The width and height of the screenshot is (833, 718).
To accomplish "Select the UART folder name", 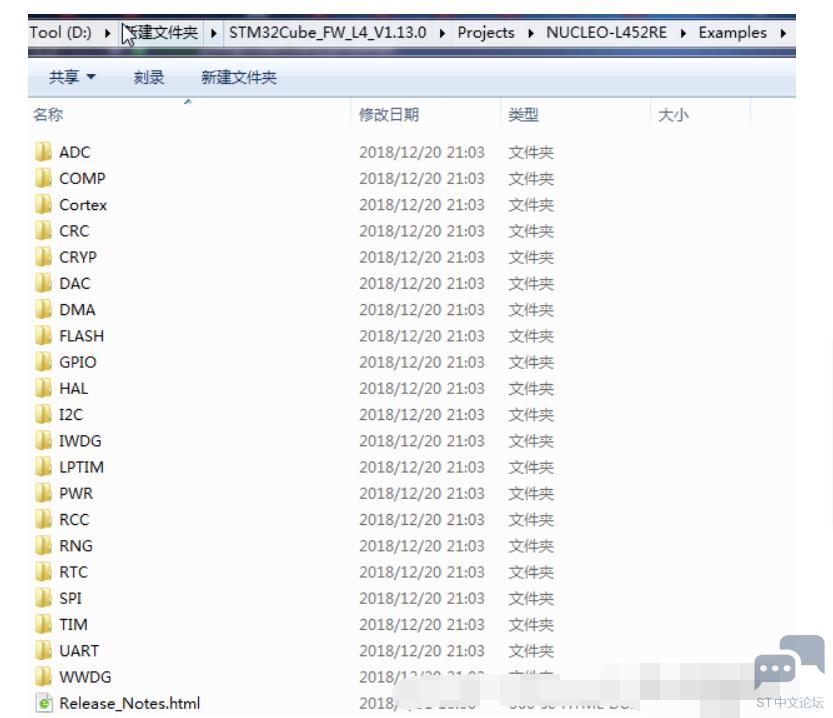I will tap(79, 651).
